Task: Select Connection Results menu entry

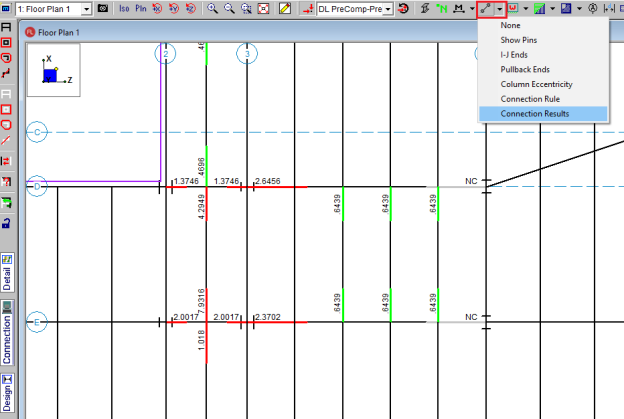Action: coord(535,114)
